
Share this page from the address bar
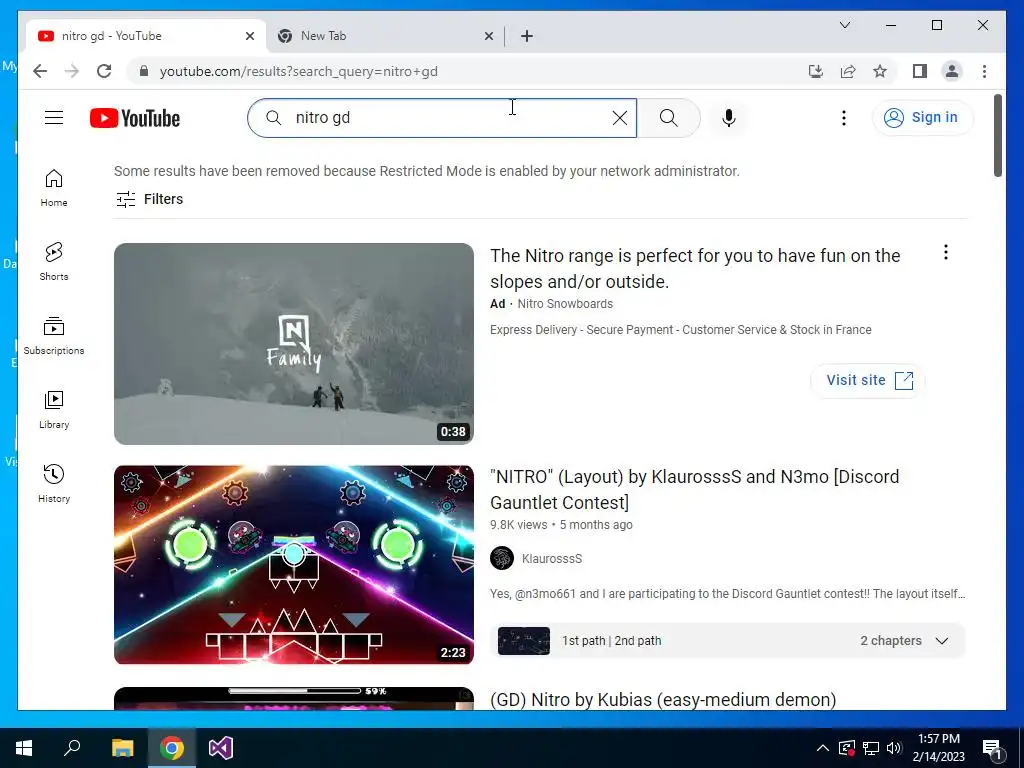pos(848,71)
